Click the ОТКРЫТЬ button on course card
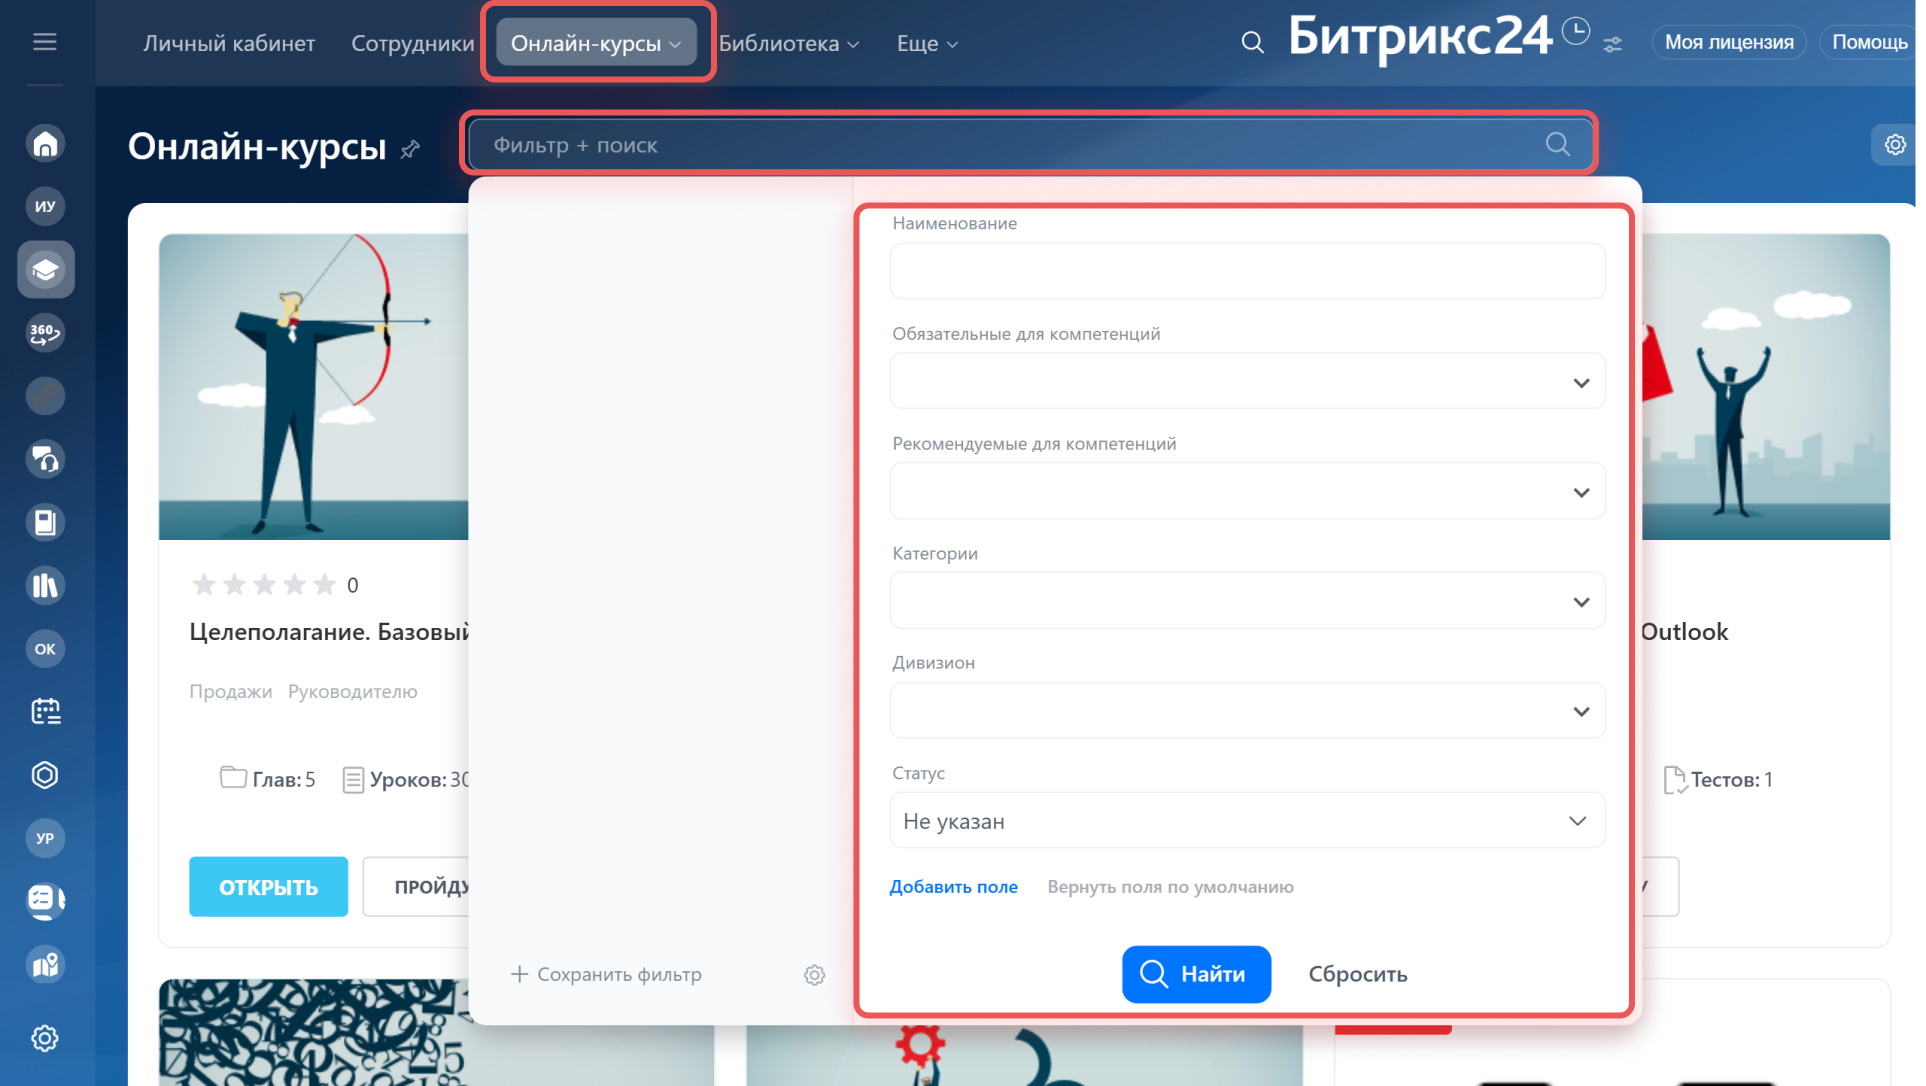This screenshot has height=1086, width=1926. 268,887
